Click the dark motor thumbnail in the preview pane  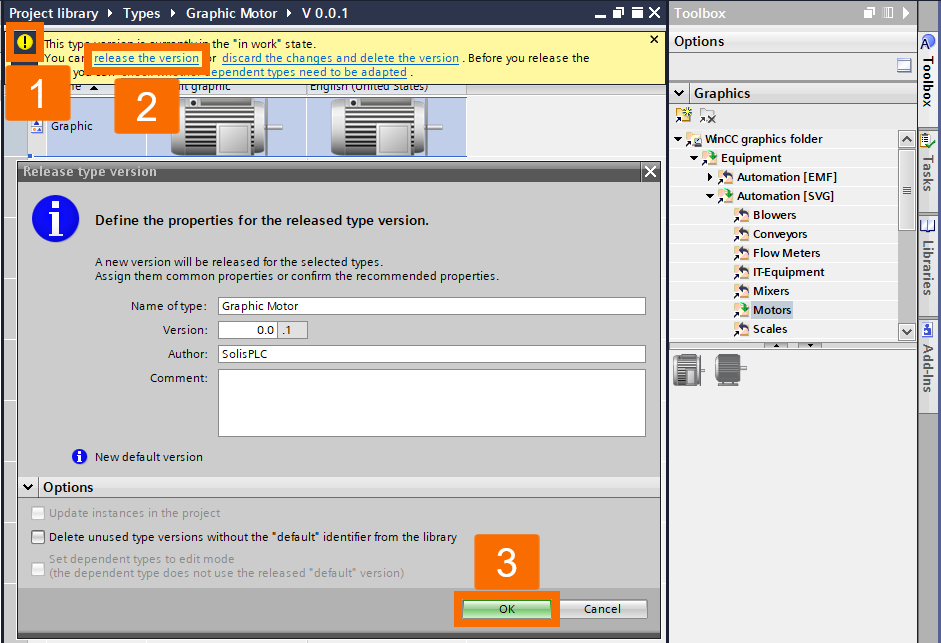pos(729,369)
